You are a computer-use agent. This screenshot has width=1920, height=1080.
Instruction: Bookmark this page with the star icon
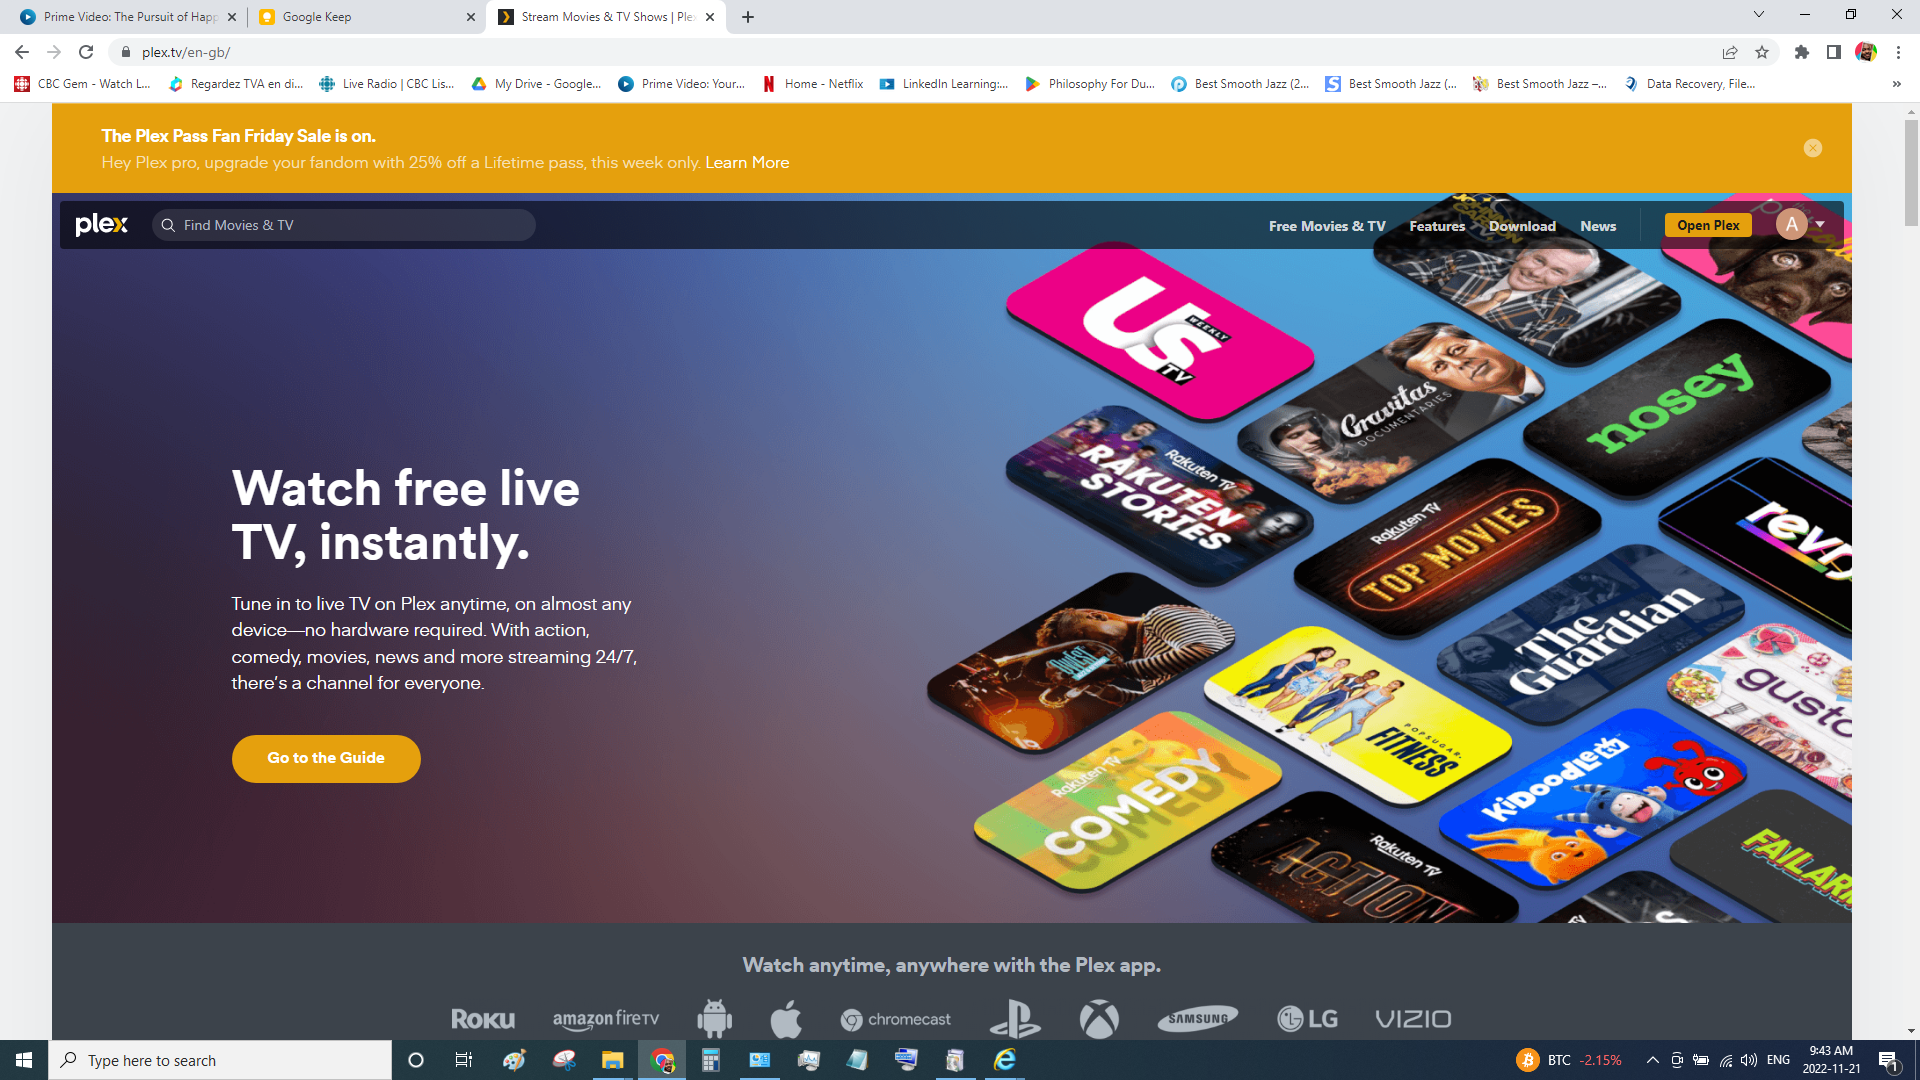point(1762,52)
